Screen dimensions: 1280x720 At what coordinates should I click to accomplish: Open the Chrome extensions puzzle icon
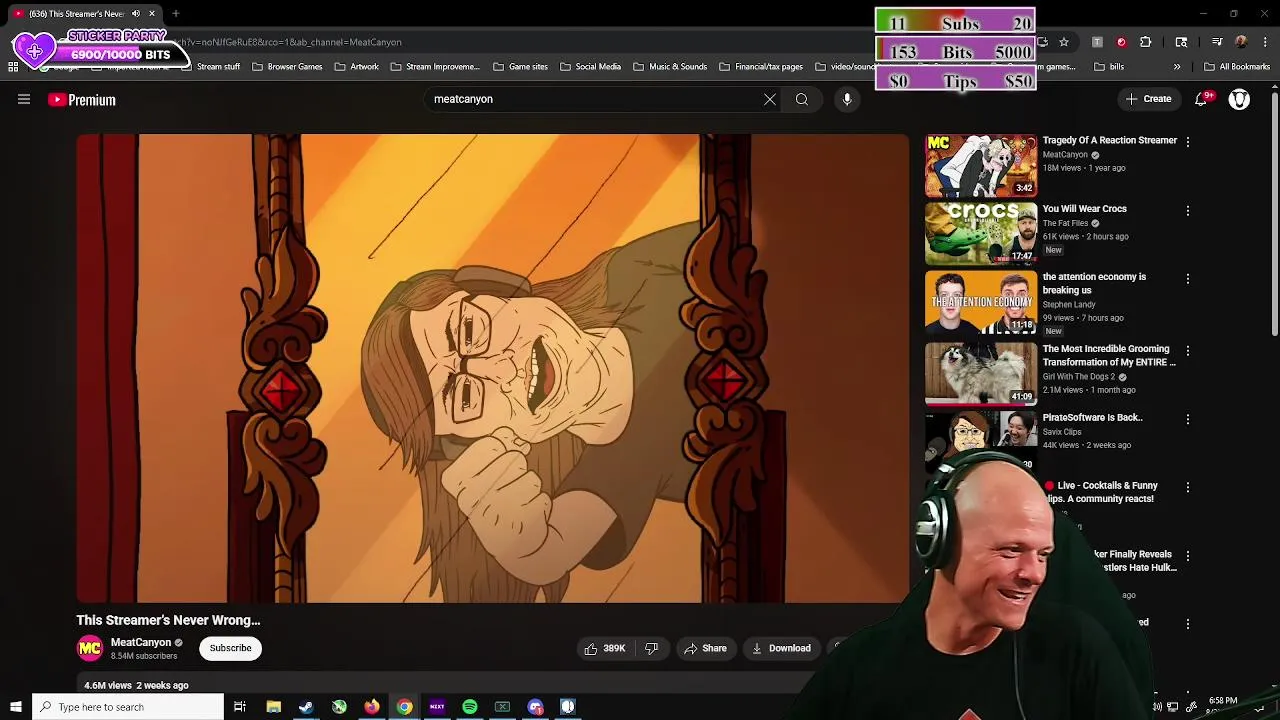(x=1146, y=42)
